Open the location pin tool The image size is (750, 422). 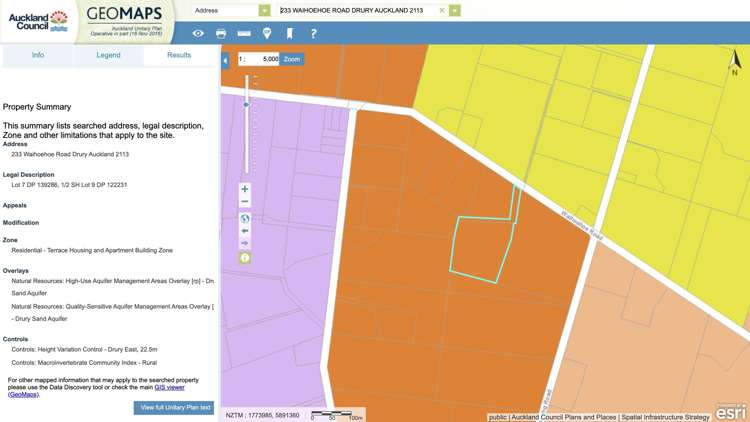coord(267,33)
